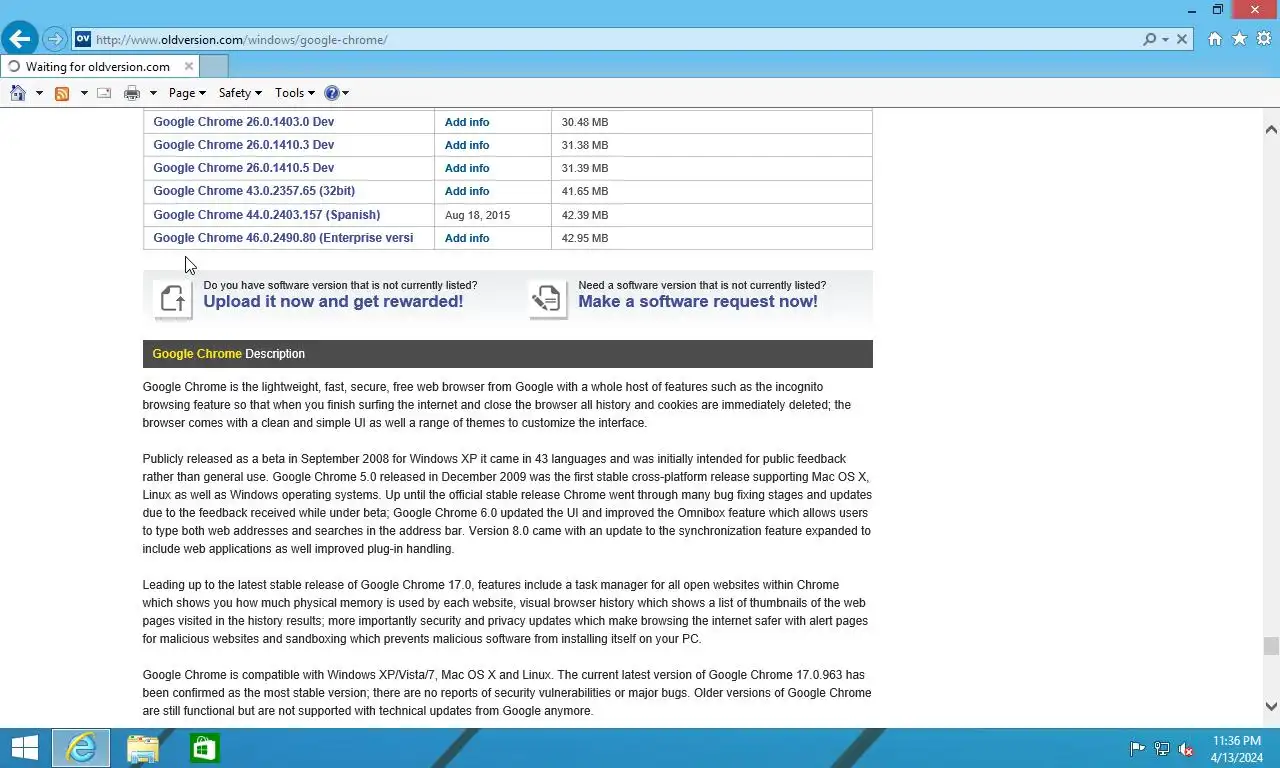This screenshot has height=768, width=1280.
Task: Expand the feeds dropdown arrow
Action: pyautogui.click(x=84, y=93)
